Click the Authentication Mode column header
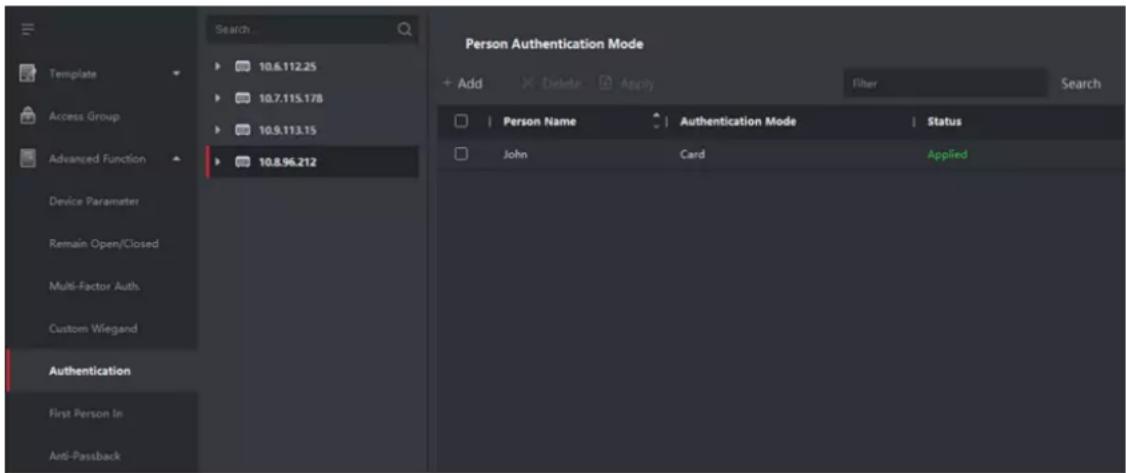 tap(738, 122)
